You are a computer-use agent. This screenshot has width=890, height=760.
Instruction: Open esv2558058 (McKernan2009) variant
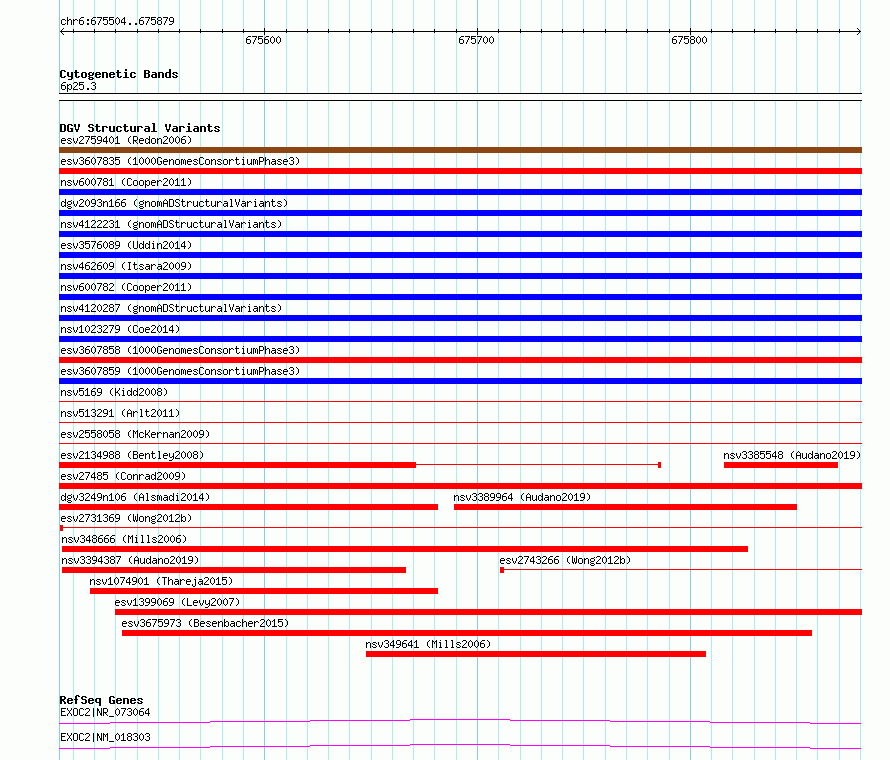(x=135, y=434)
